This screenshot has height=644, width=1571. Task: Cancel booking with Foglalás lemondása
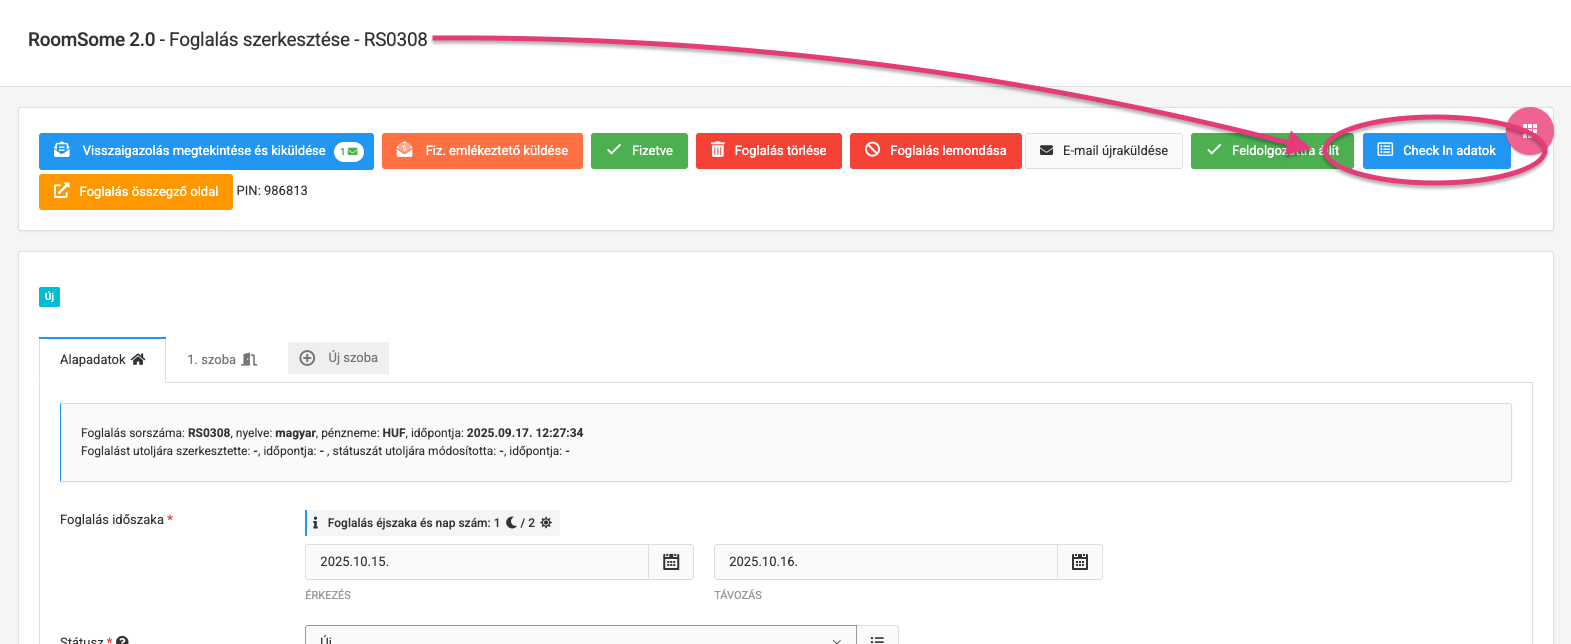tap(935, 151)
